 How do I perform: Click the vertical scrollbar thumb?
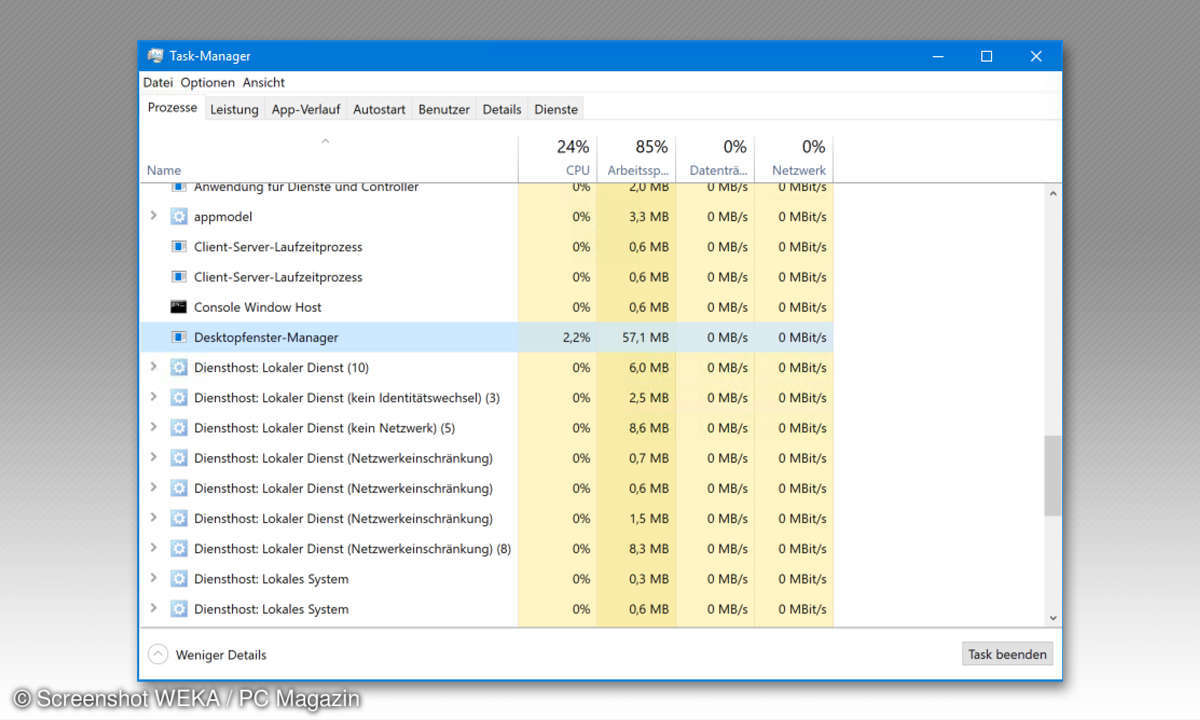(x=1052, y=476)
